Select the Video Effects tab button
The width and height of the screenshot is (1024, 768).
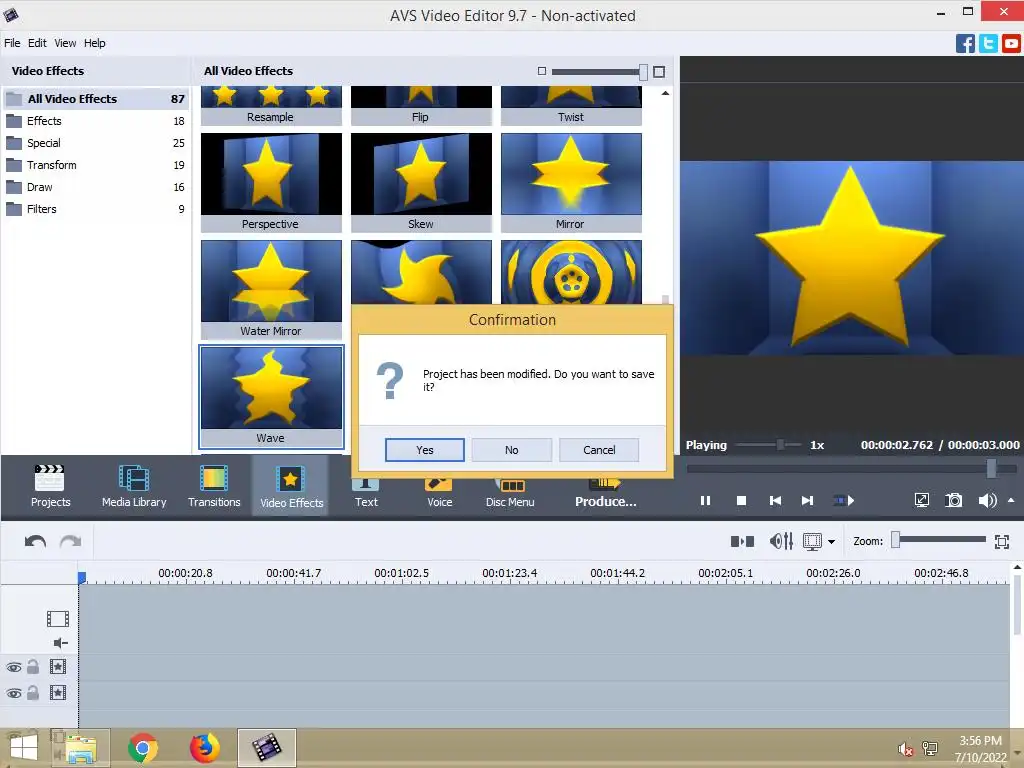(x=291, y=486)
